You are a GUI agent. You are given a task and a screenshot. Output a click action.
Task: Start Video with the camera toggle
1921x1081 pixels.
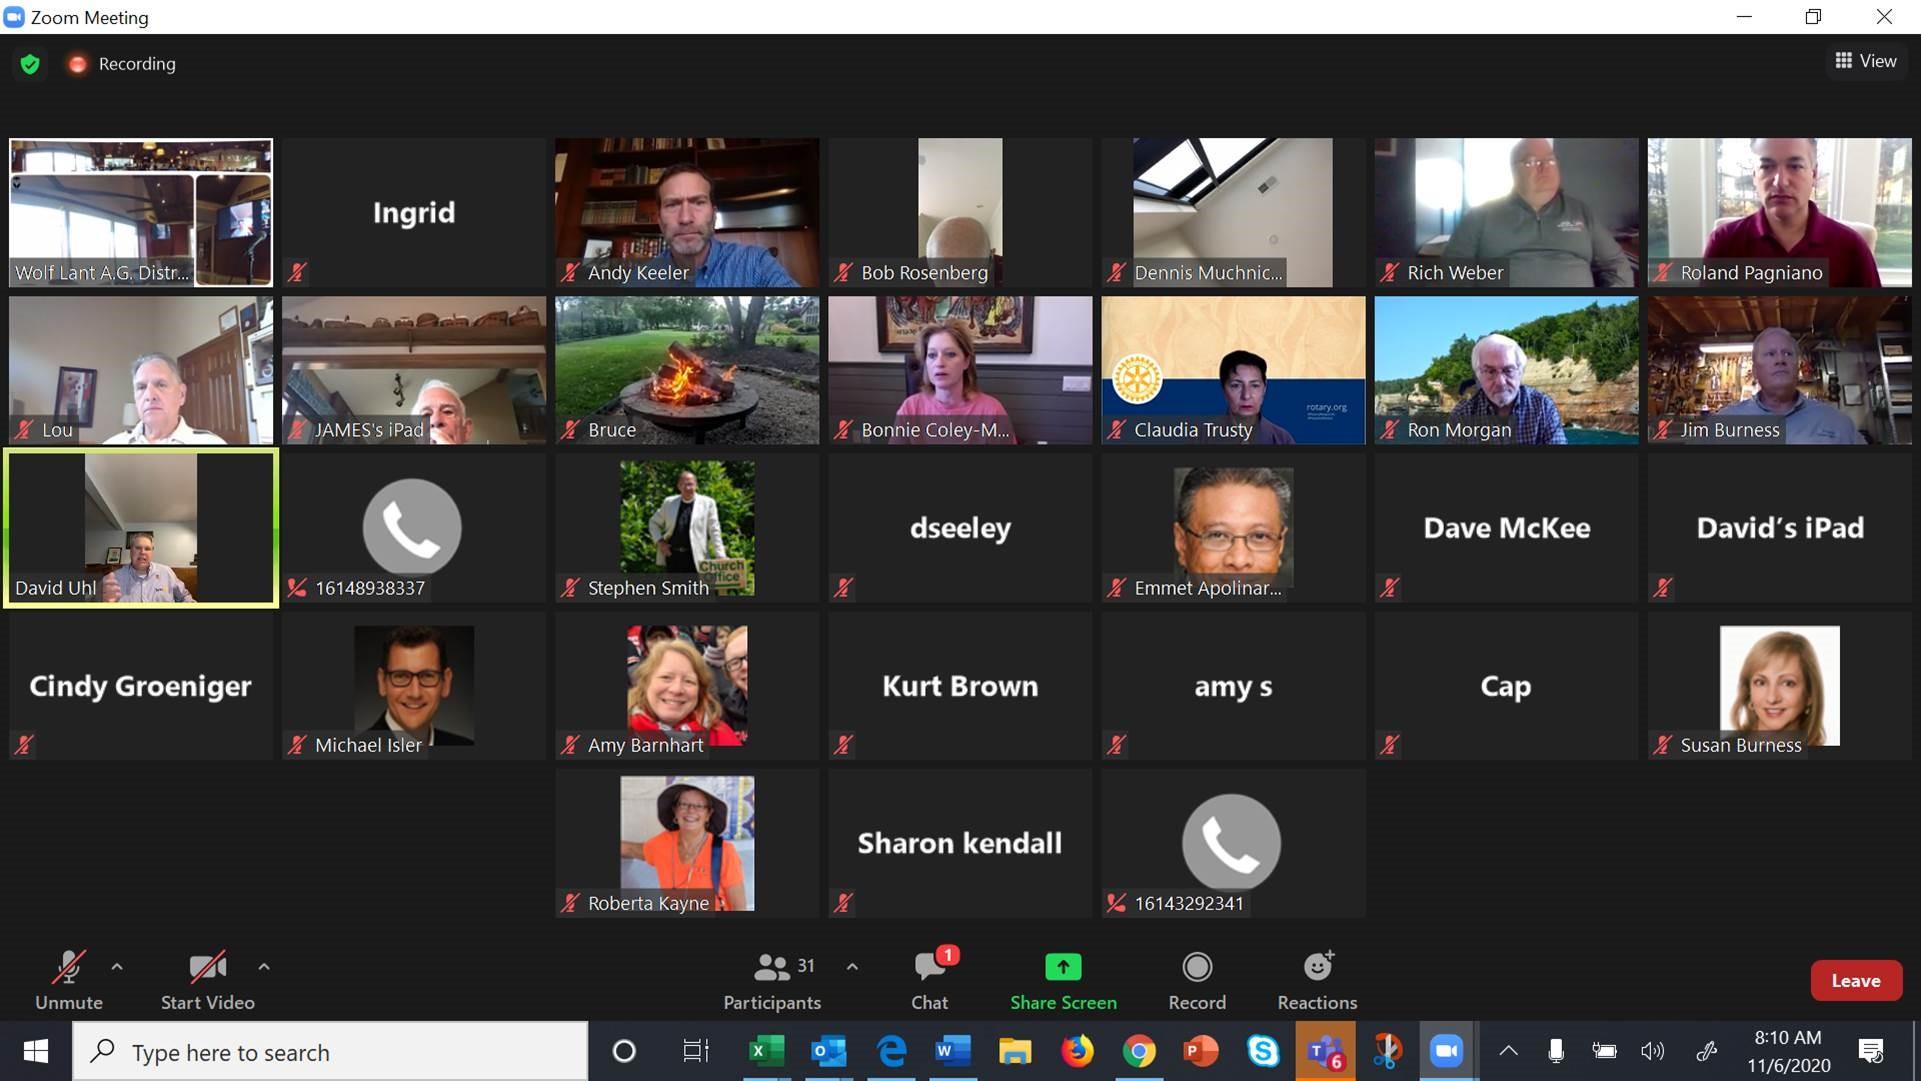coord(208,981)
